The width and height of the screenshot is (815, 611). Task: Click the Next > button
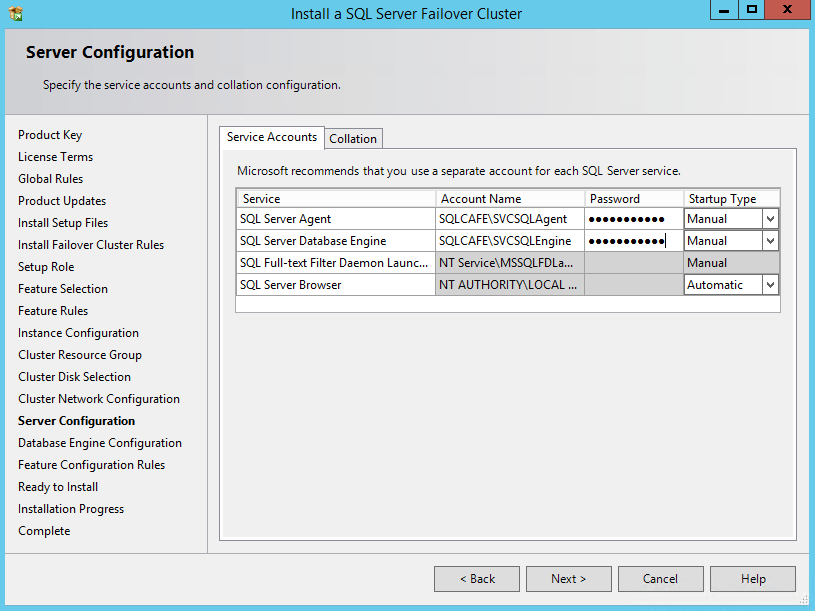pos(569,579)
